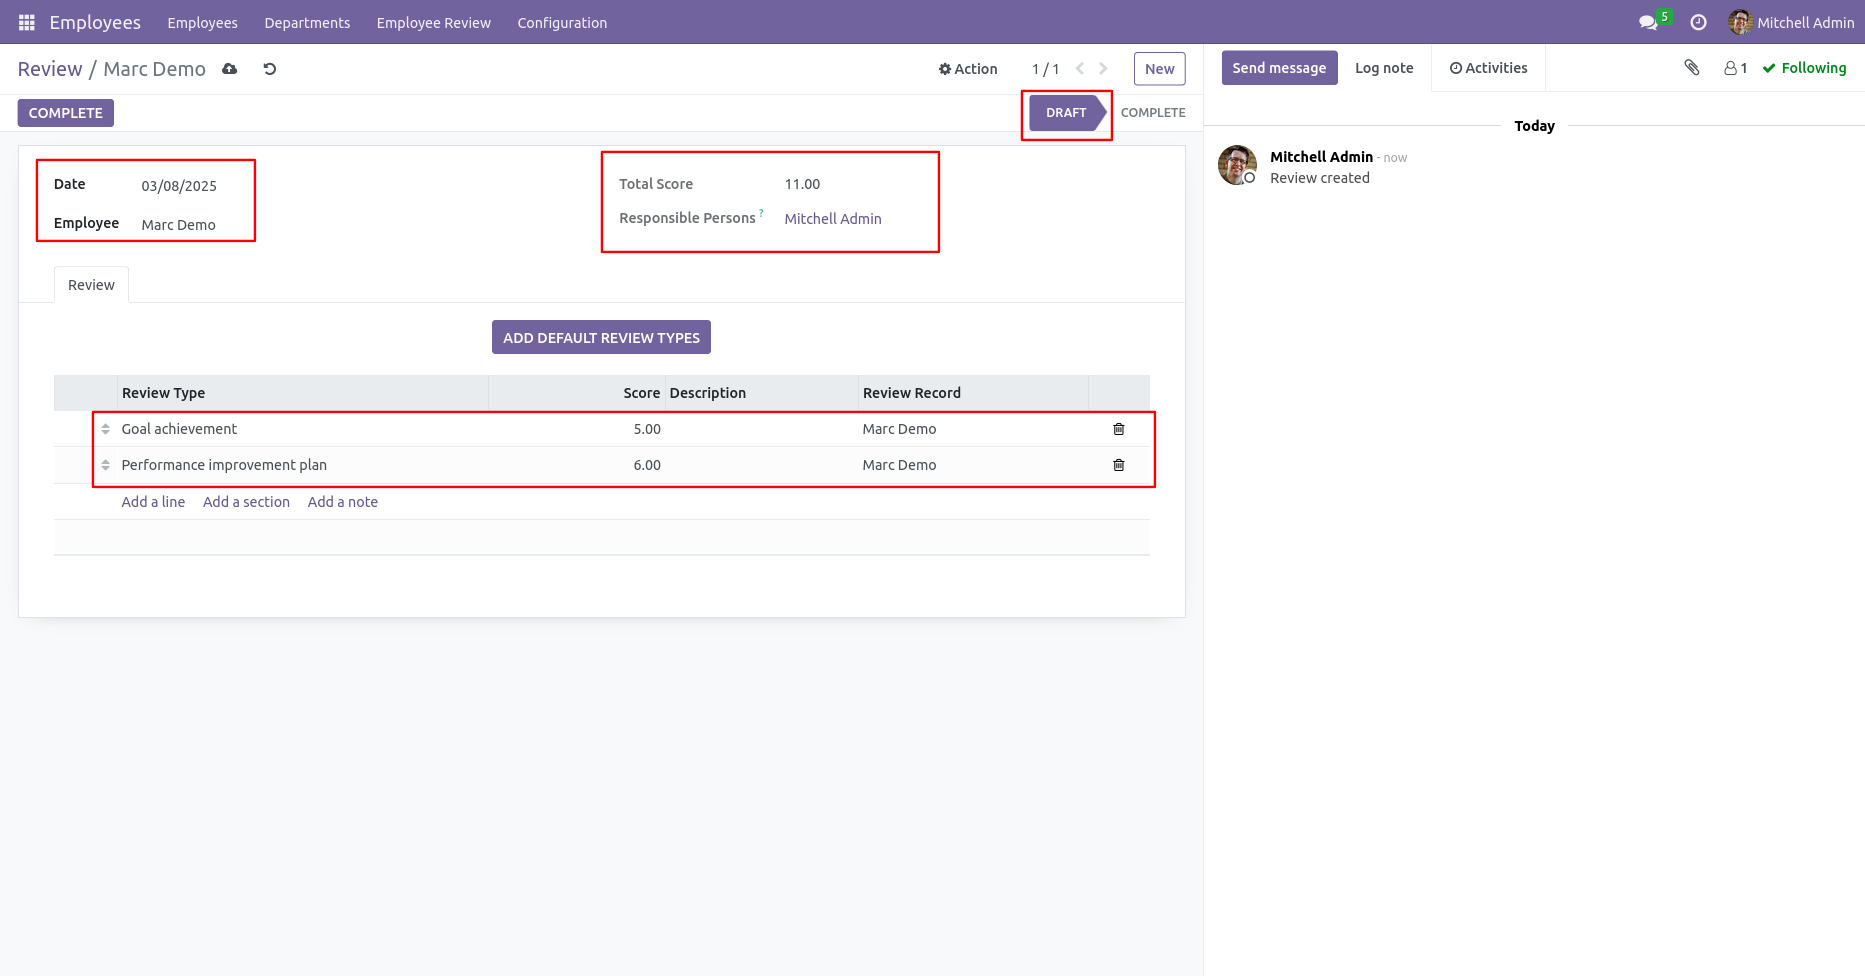Click the Employees app title
This screenshot has height=976, width=1865.
tap(95, 22)
